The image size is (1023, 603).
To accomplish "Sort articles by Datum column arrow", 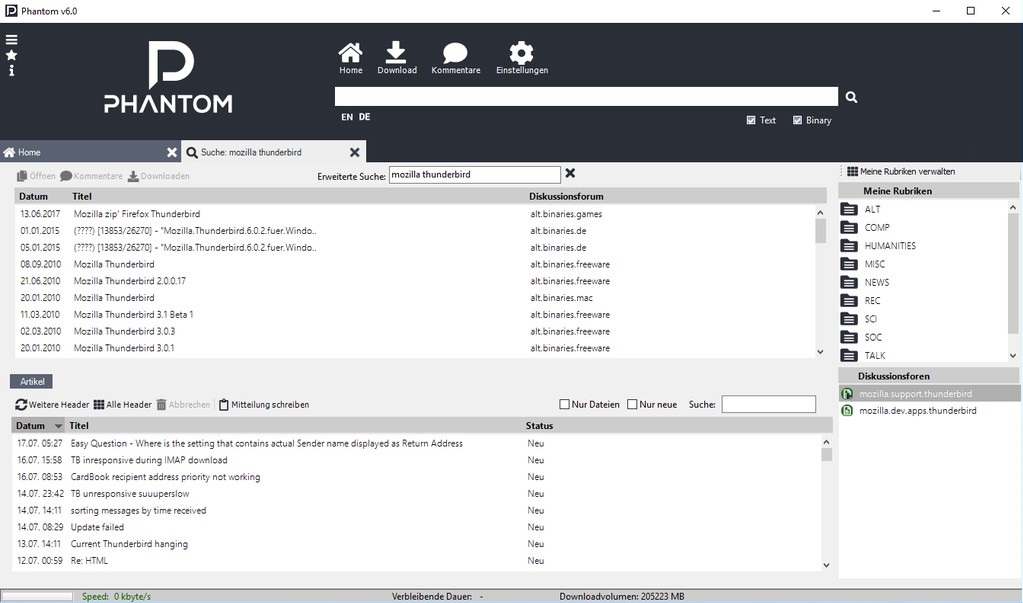I will [x=58, y=426].
